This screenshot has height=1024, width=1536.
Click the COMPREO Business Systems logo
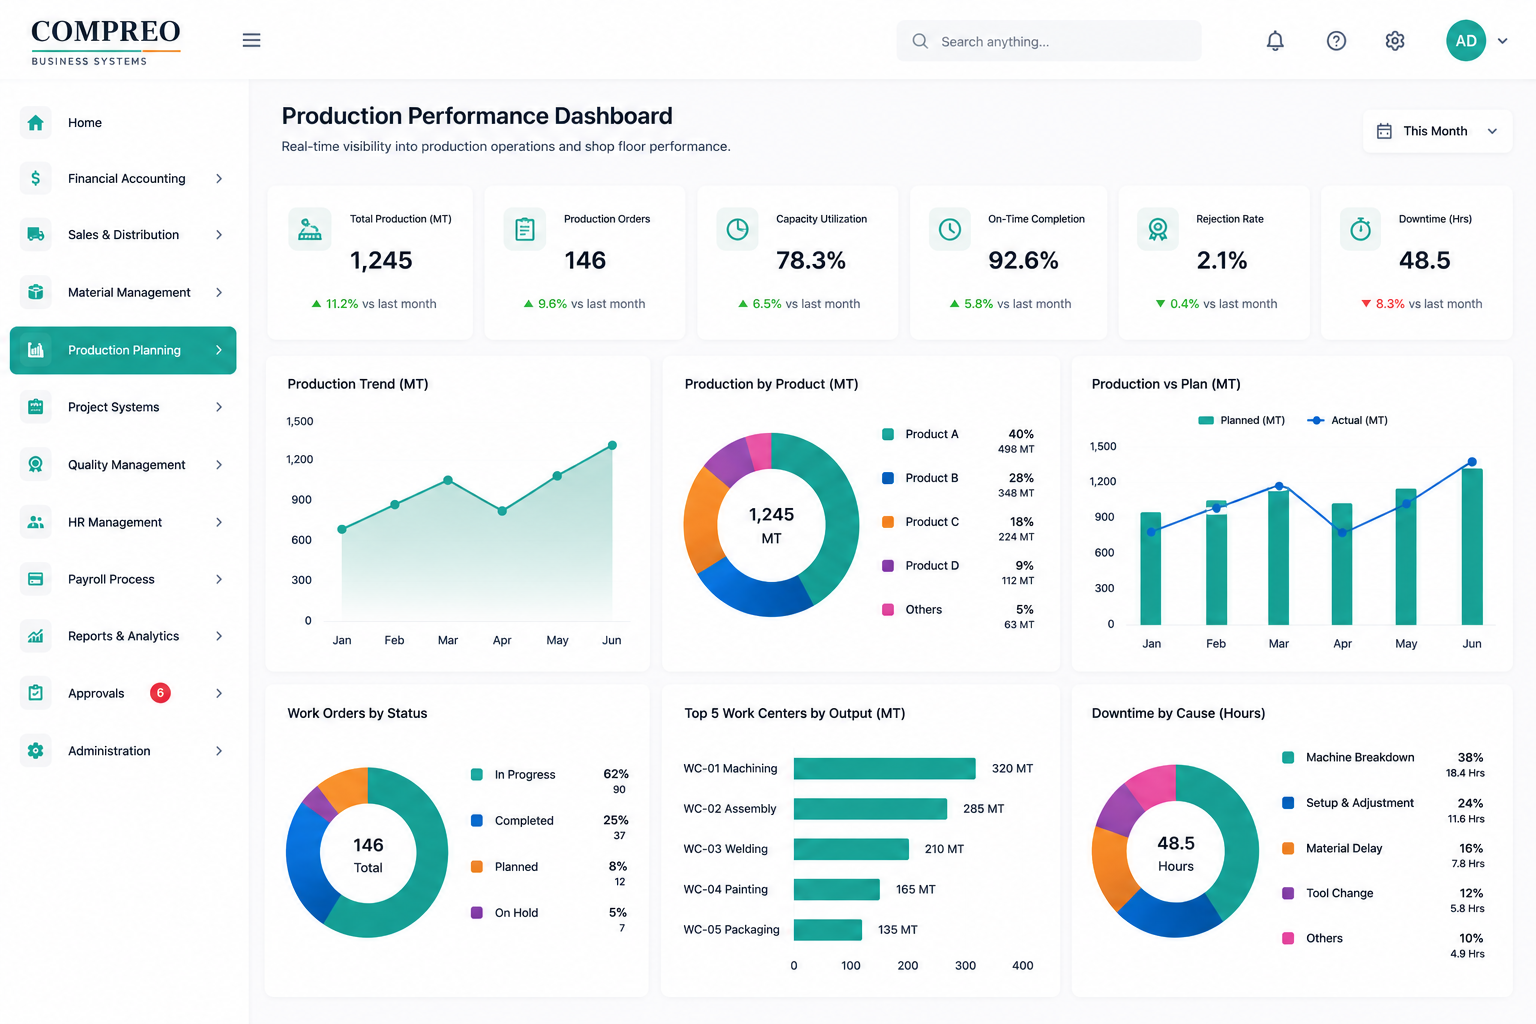pyautogui.click(x=105, y=42)
